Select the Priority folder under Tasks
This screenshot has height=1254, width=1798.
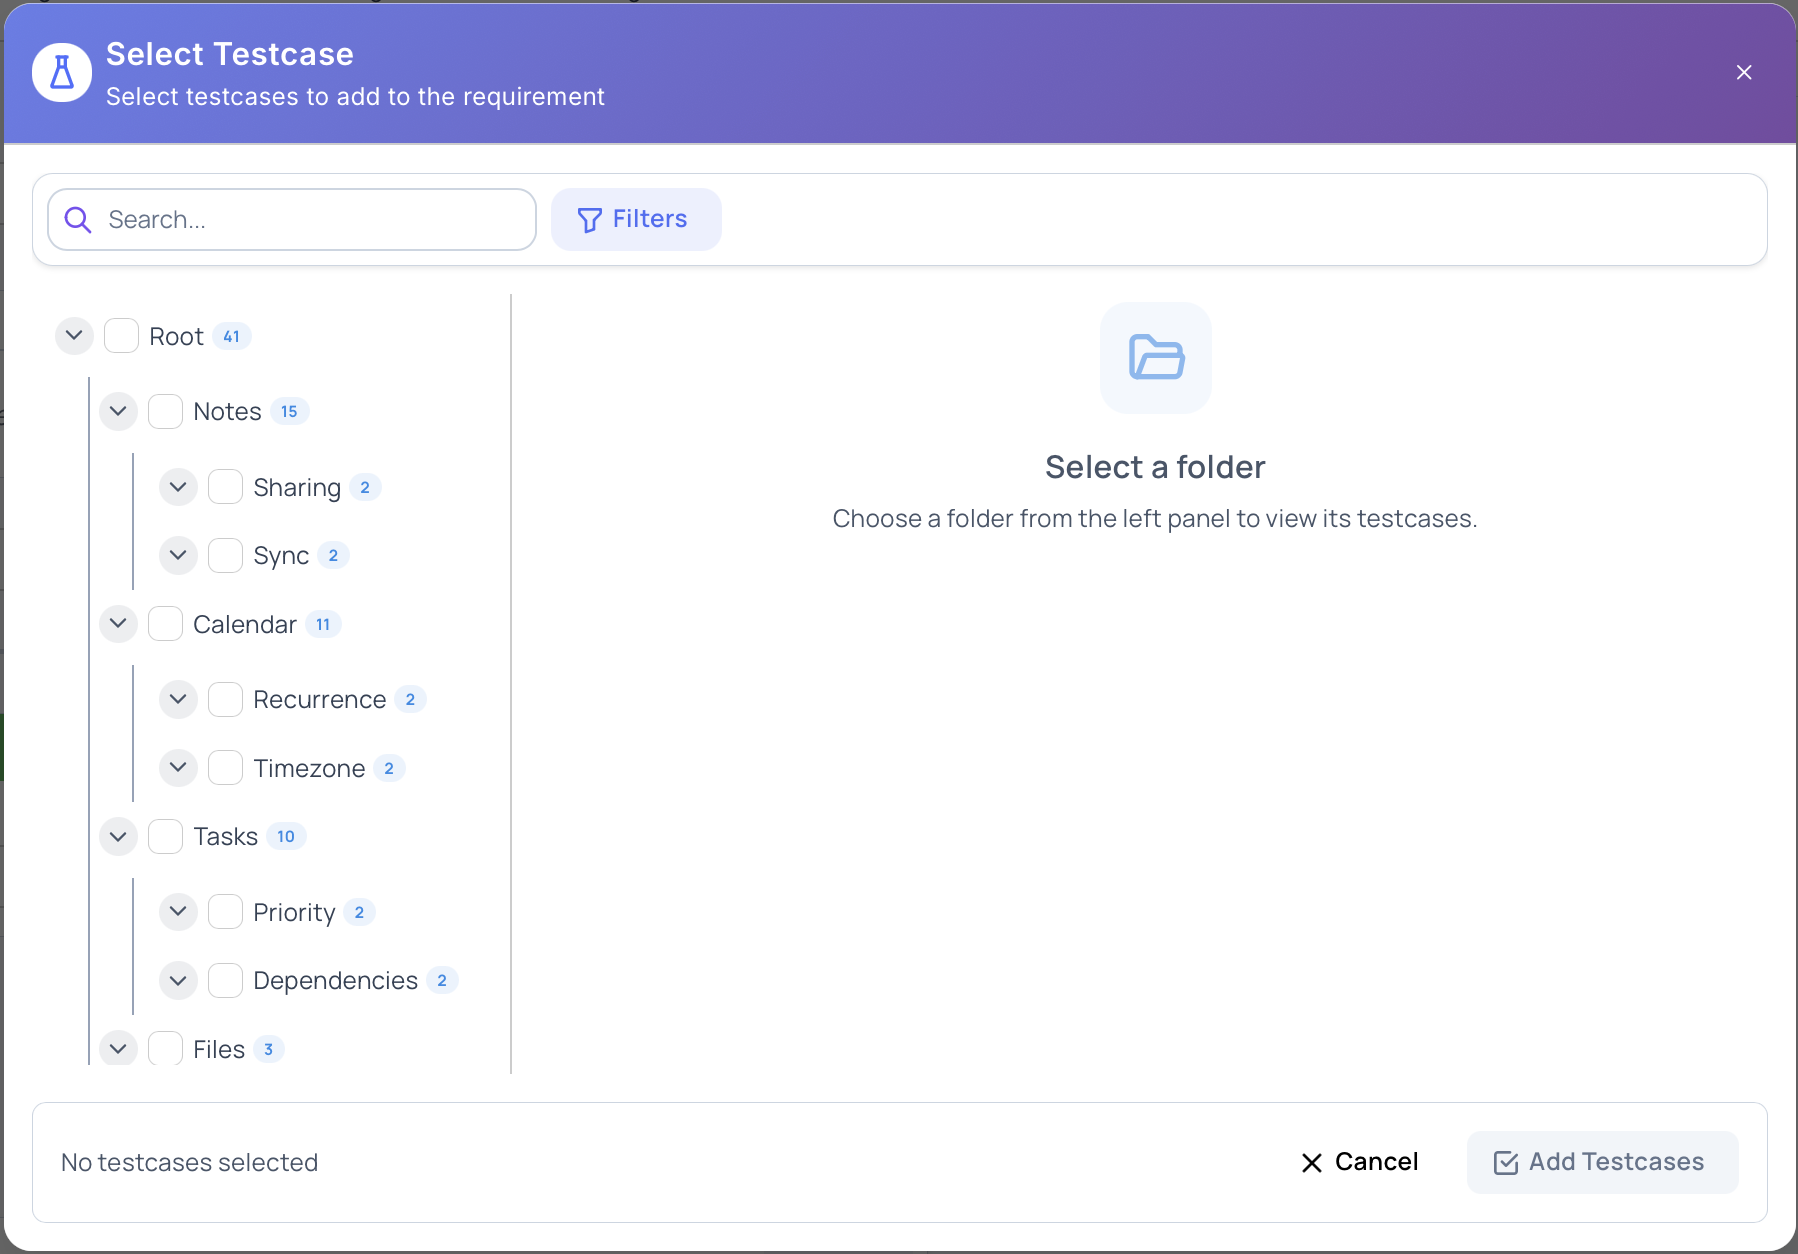click(293, 911)
